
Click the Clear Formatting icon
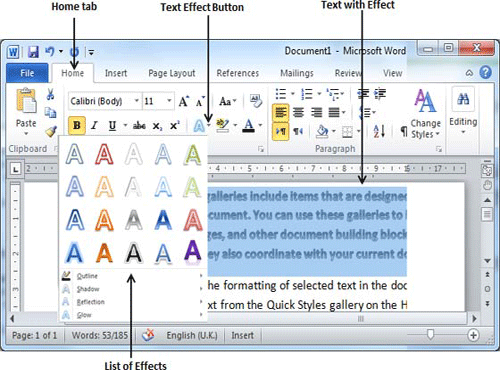point(256,101)
